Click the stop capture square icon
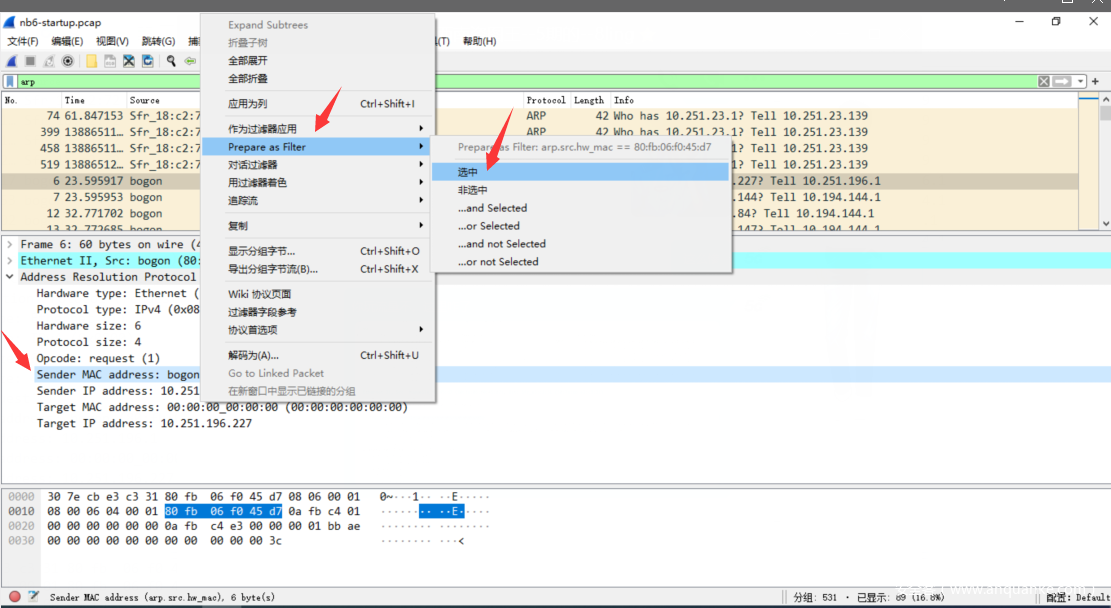This screenshot has width=1111, height=608. pos(30,61)
